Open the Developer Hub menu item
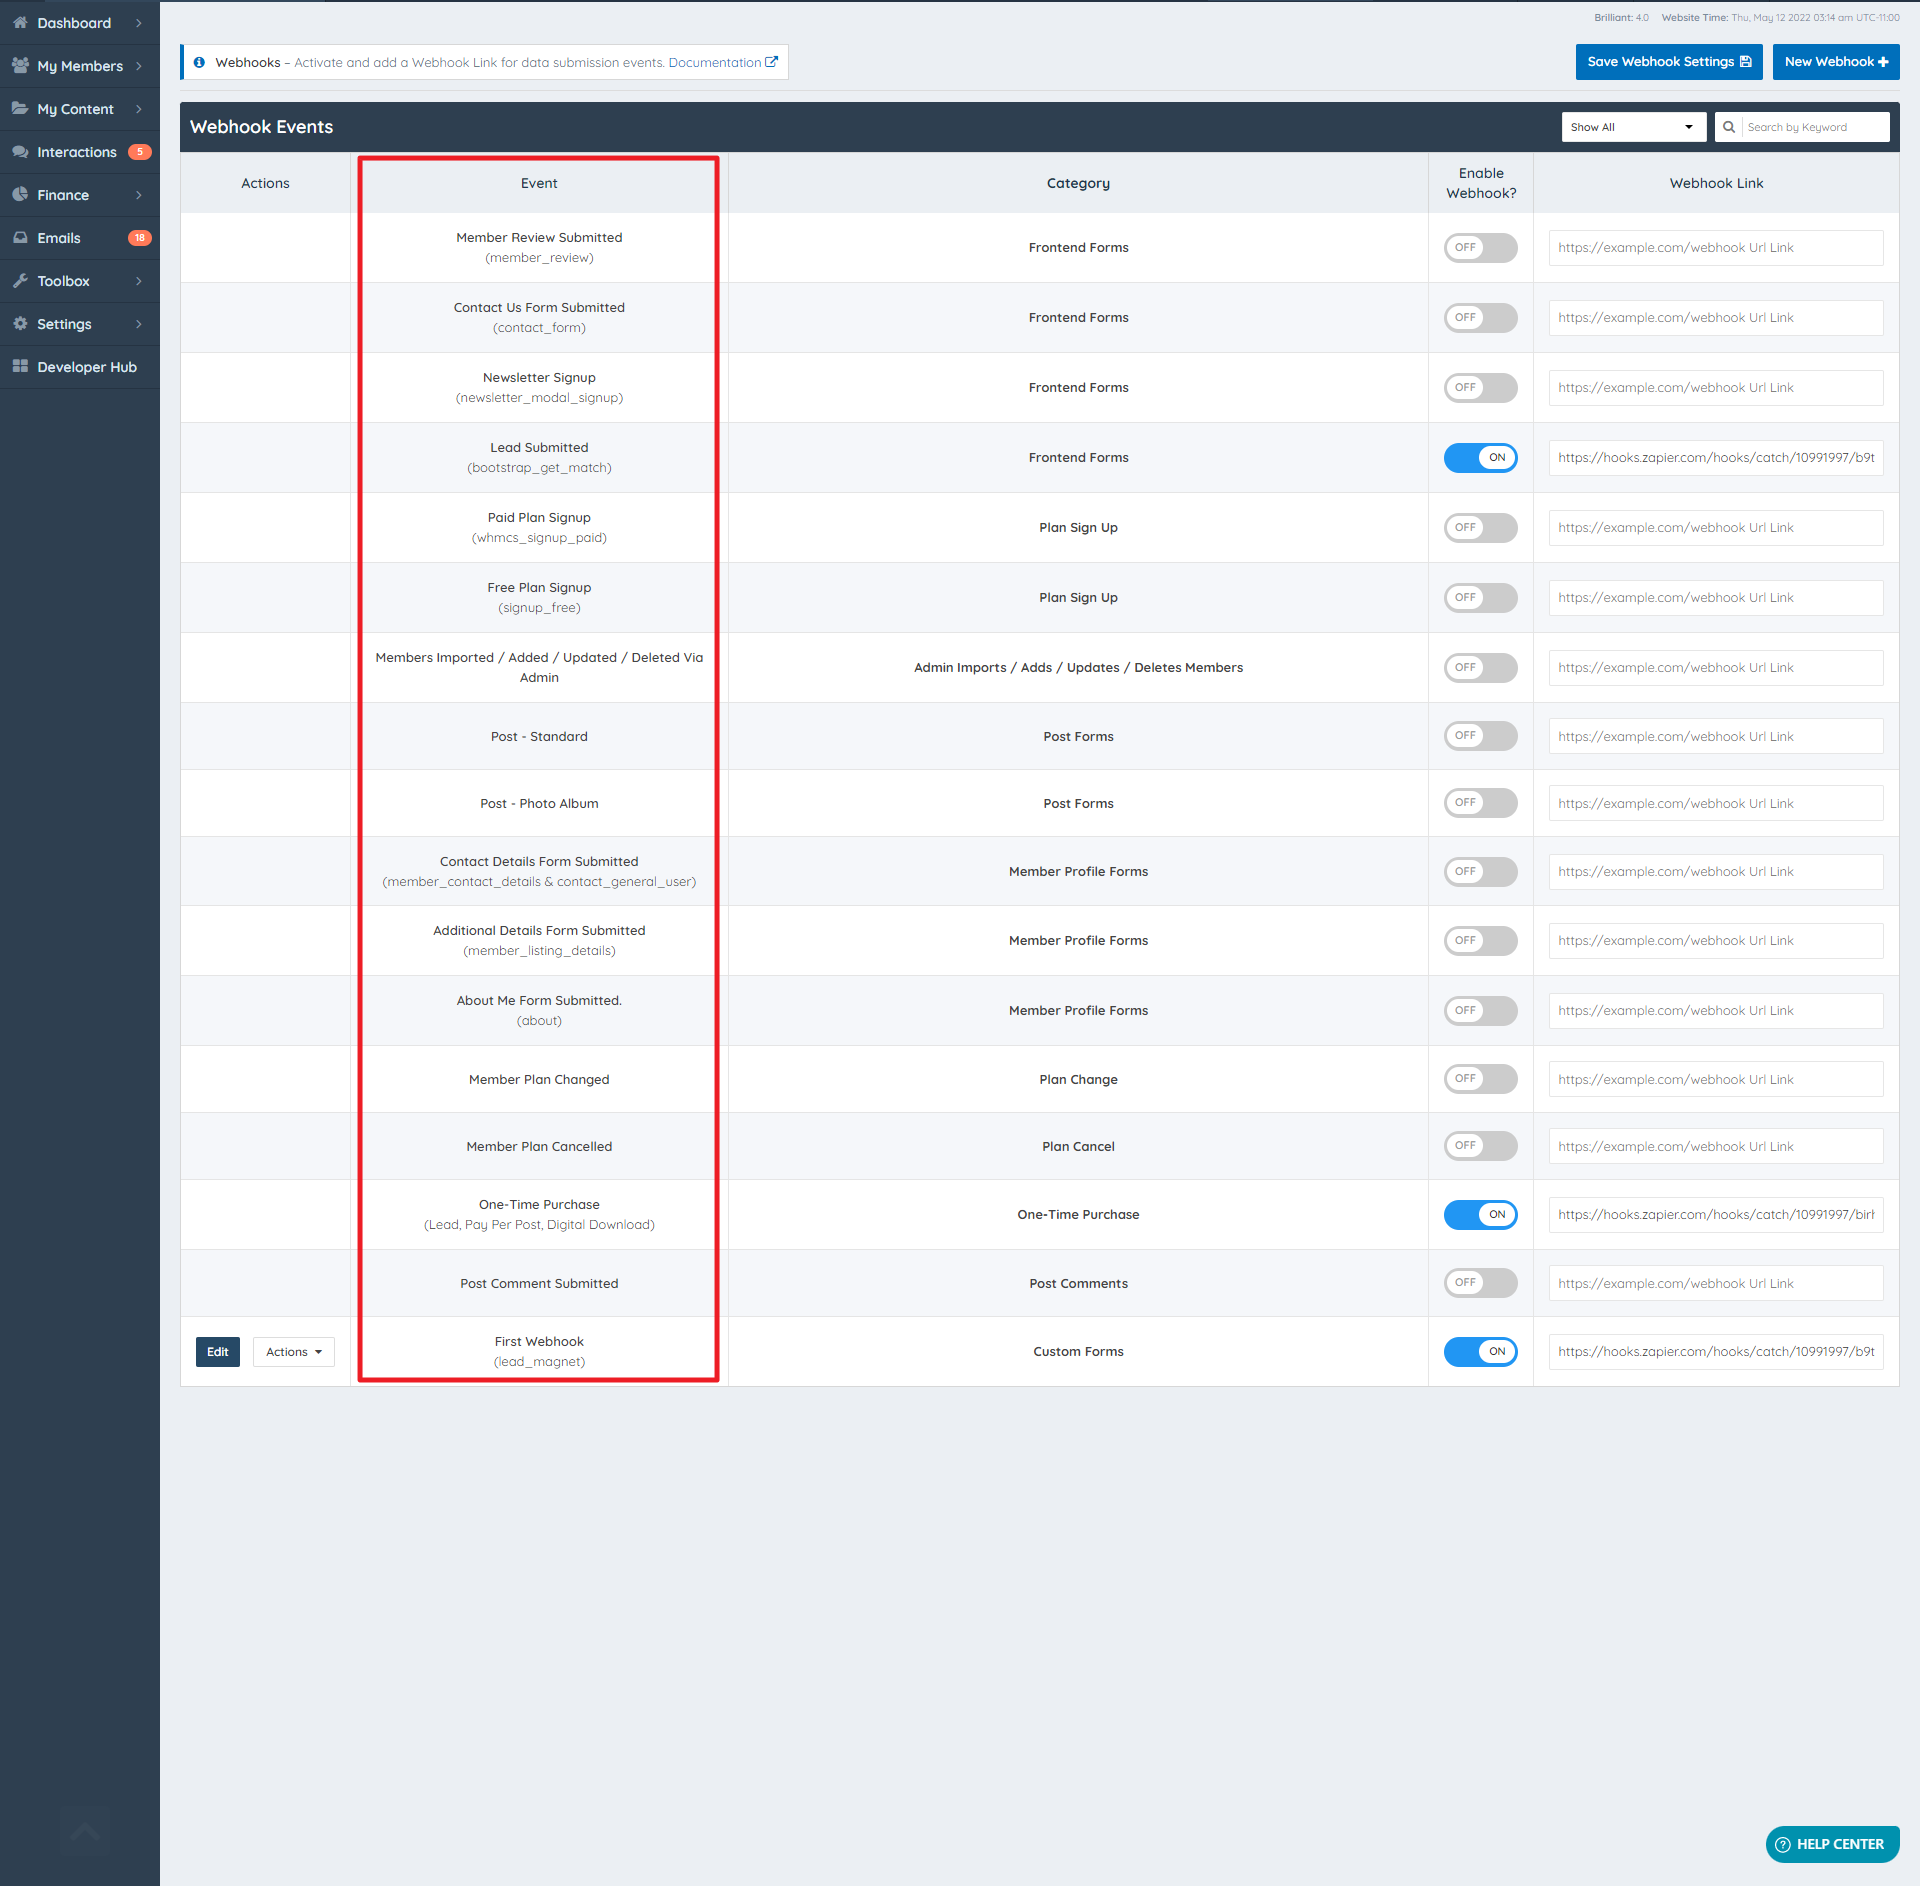 click(86, 367)
